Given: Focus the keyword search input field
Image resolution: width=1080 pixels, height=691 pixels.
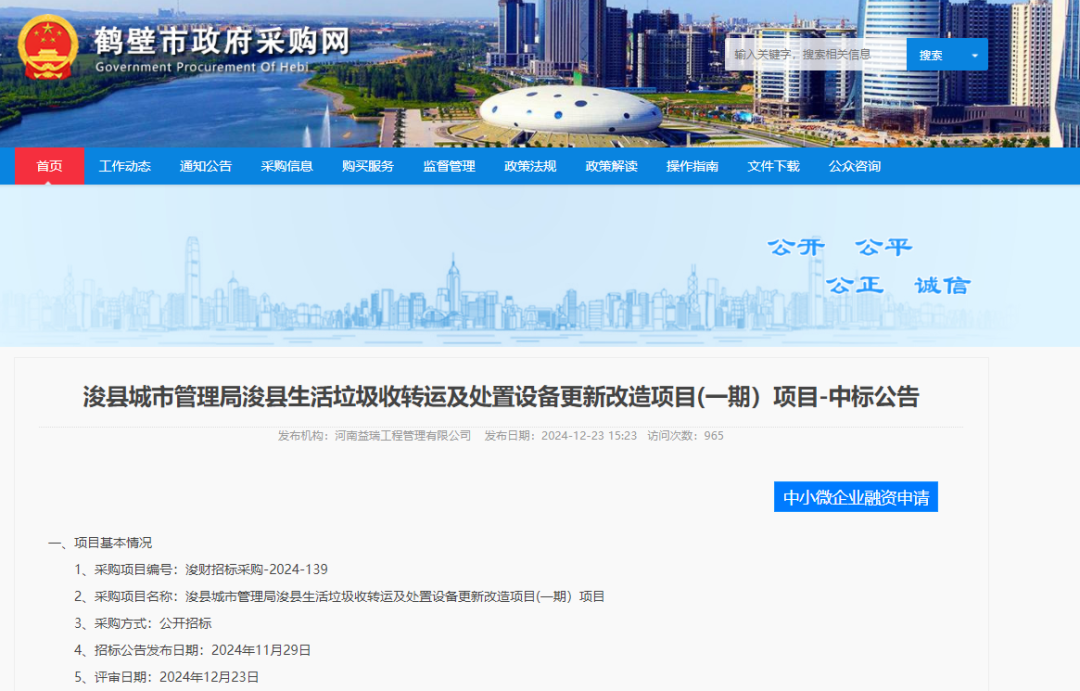Looking at the screenshot, I should tap(816, 54).
